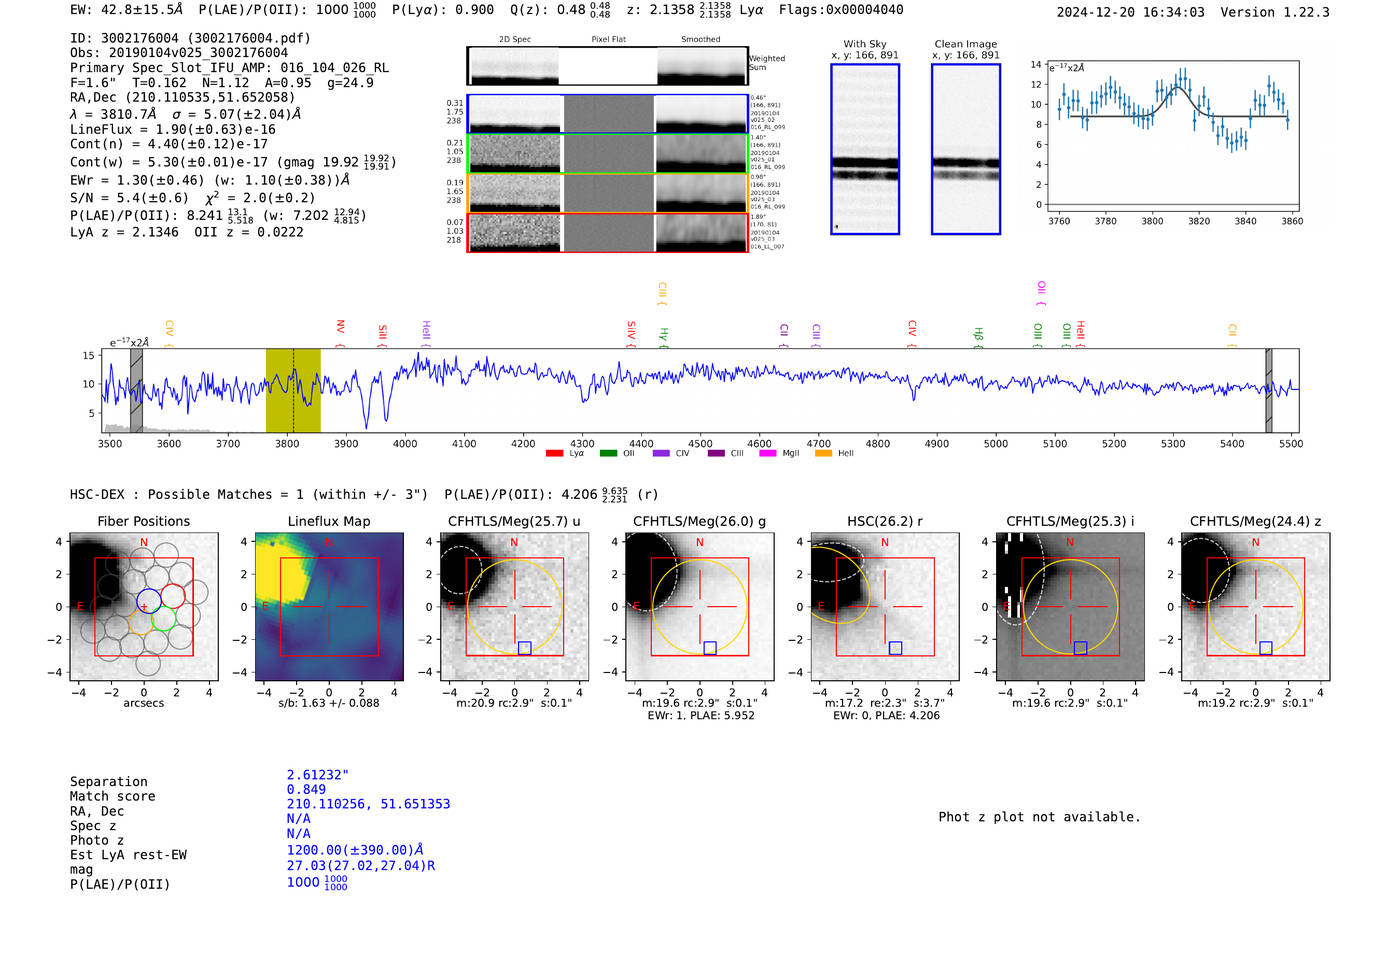Click the 'LyA z = 2.1346' text
1400x953 pixels.
point(124,232)
